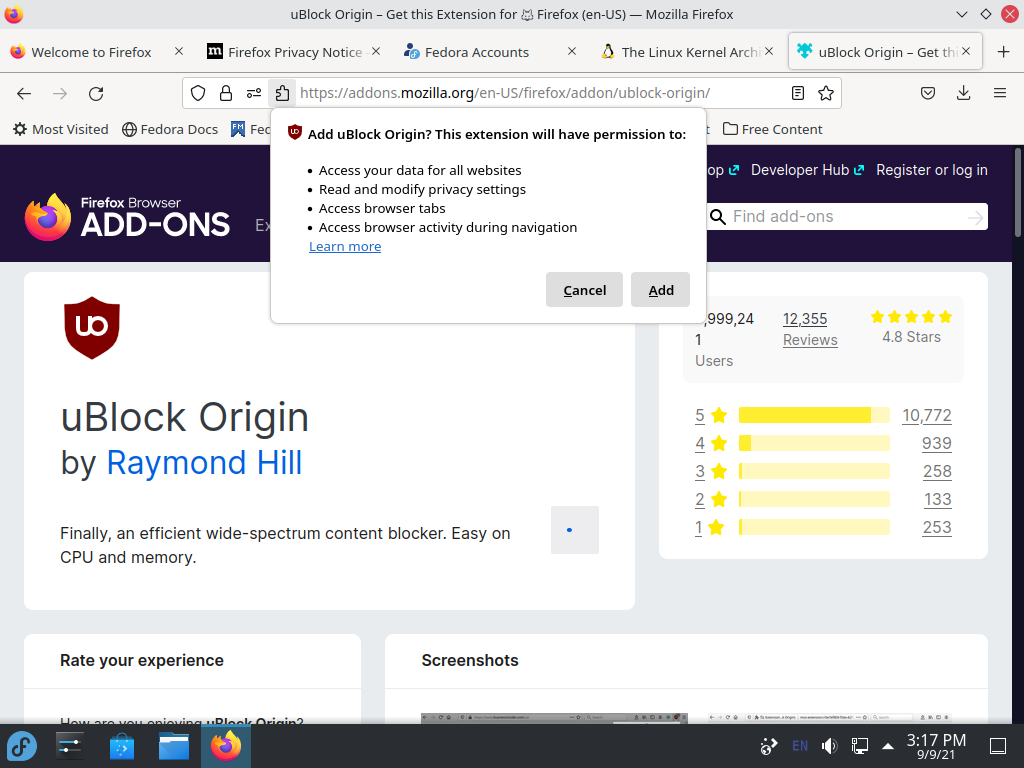Click the show desktop icon in taskbar
Viewport: 1024px width, 768px height.
coord(998,746)
